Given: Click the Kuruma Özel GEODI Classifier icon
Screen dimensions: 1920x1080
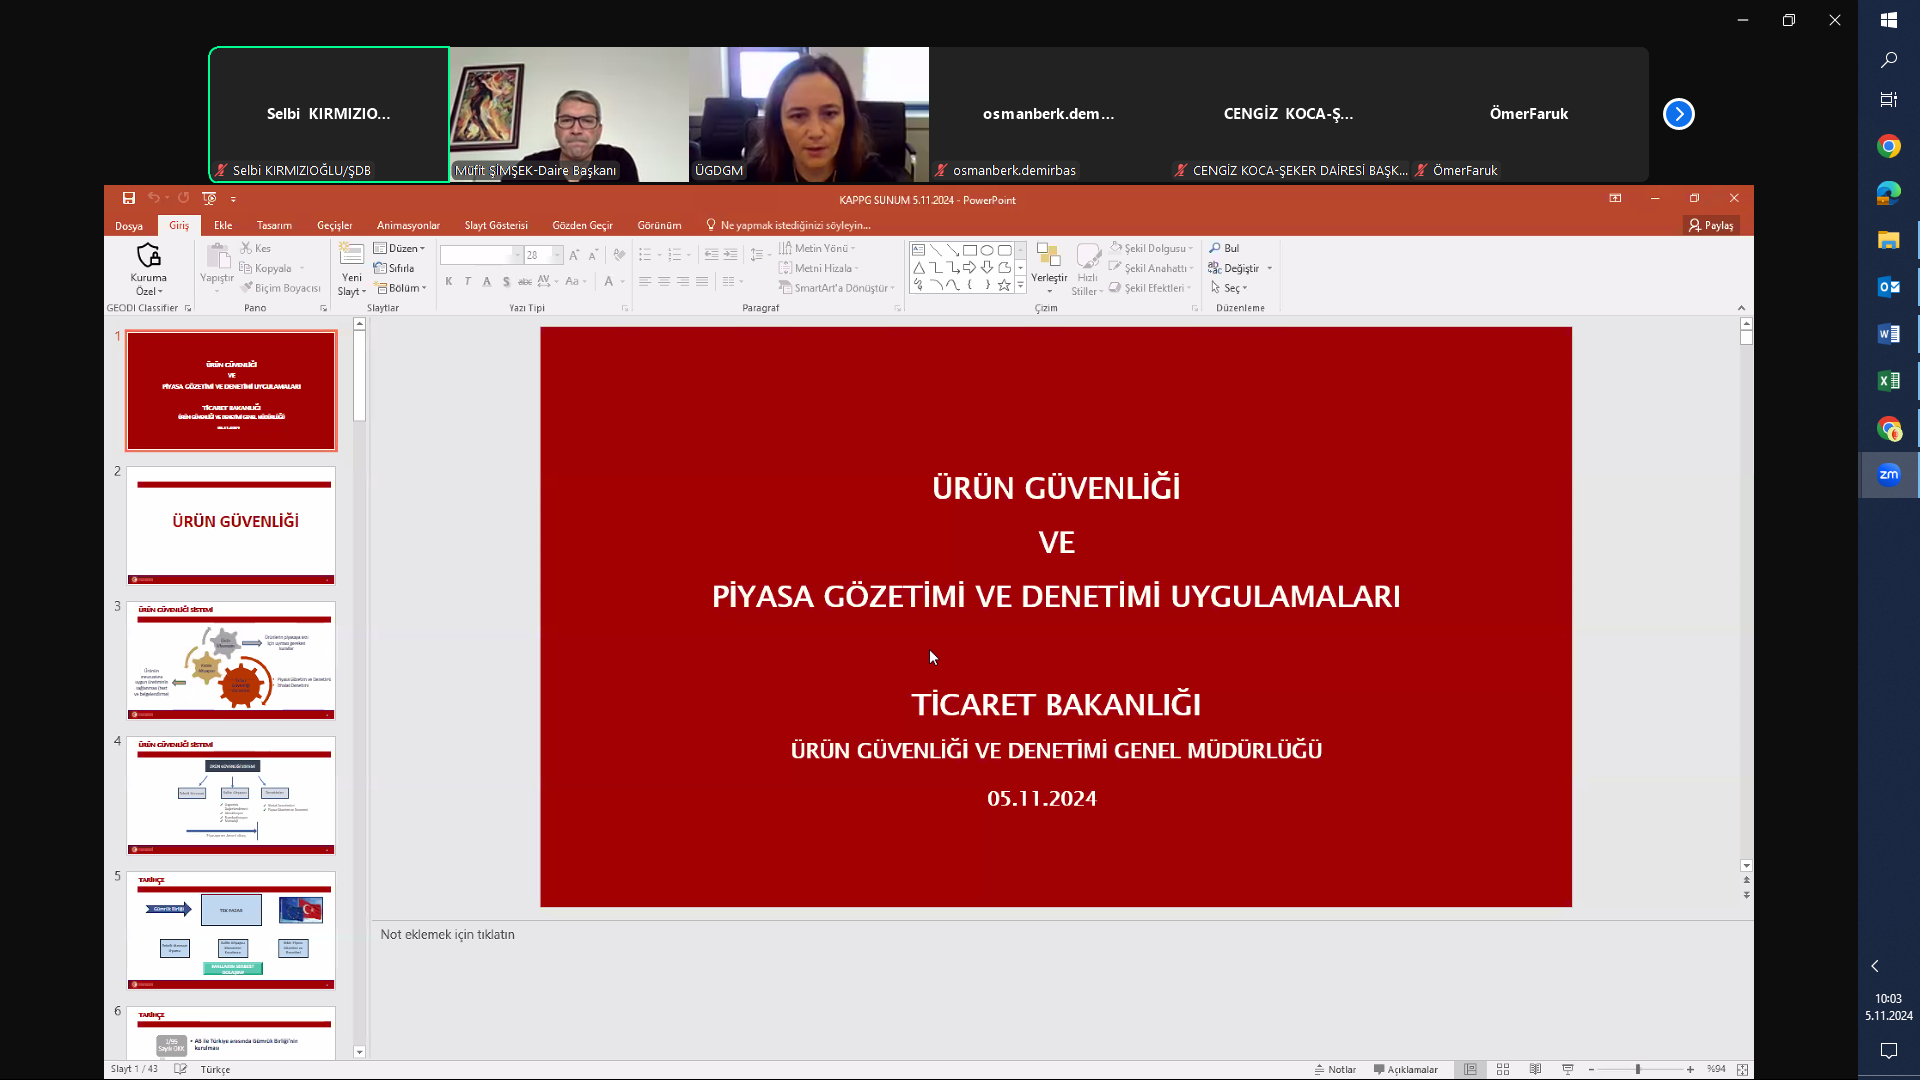Looking at the screenshot, I should point(149,257).
